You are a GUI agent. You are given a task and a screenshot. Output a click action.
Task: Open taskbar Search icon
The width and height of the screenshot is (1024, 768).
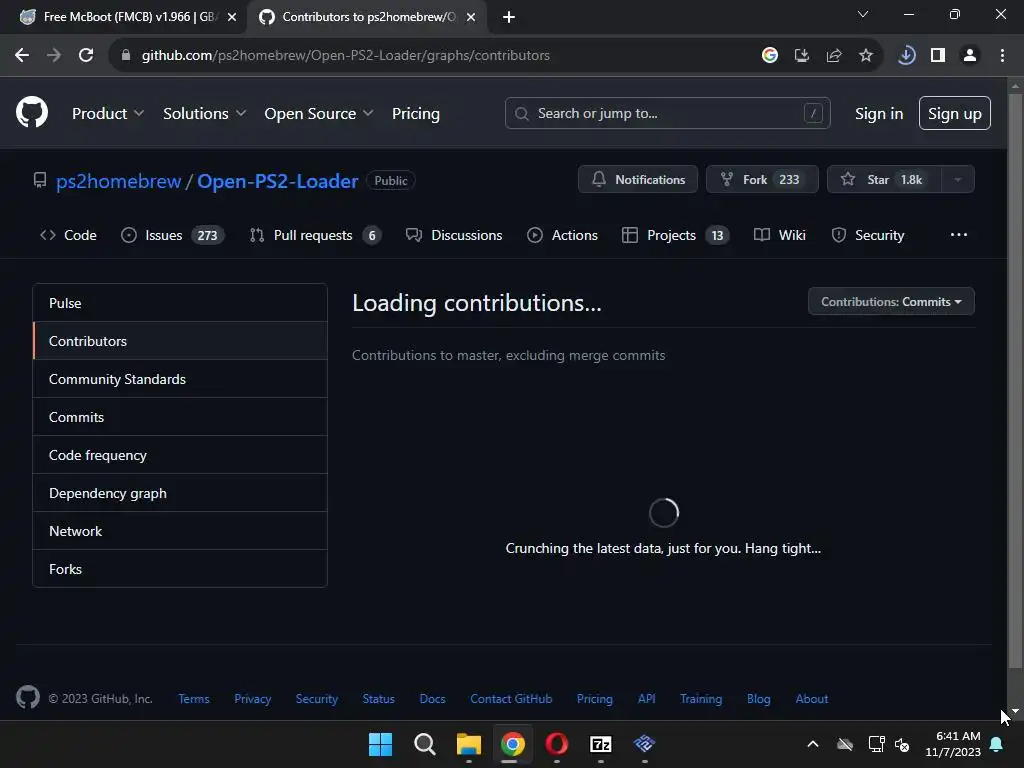[424, 744]
